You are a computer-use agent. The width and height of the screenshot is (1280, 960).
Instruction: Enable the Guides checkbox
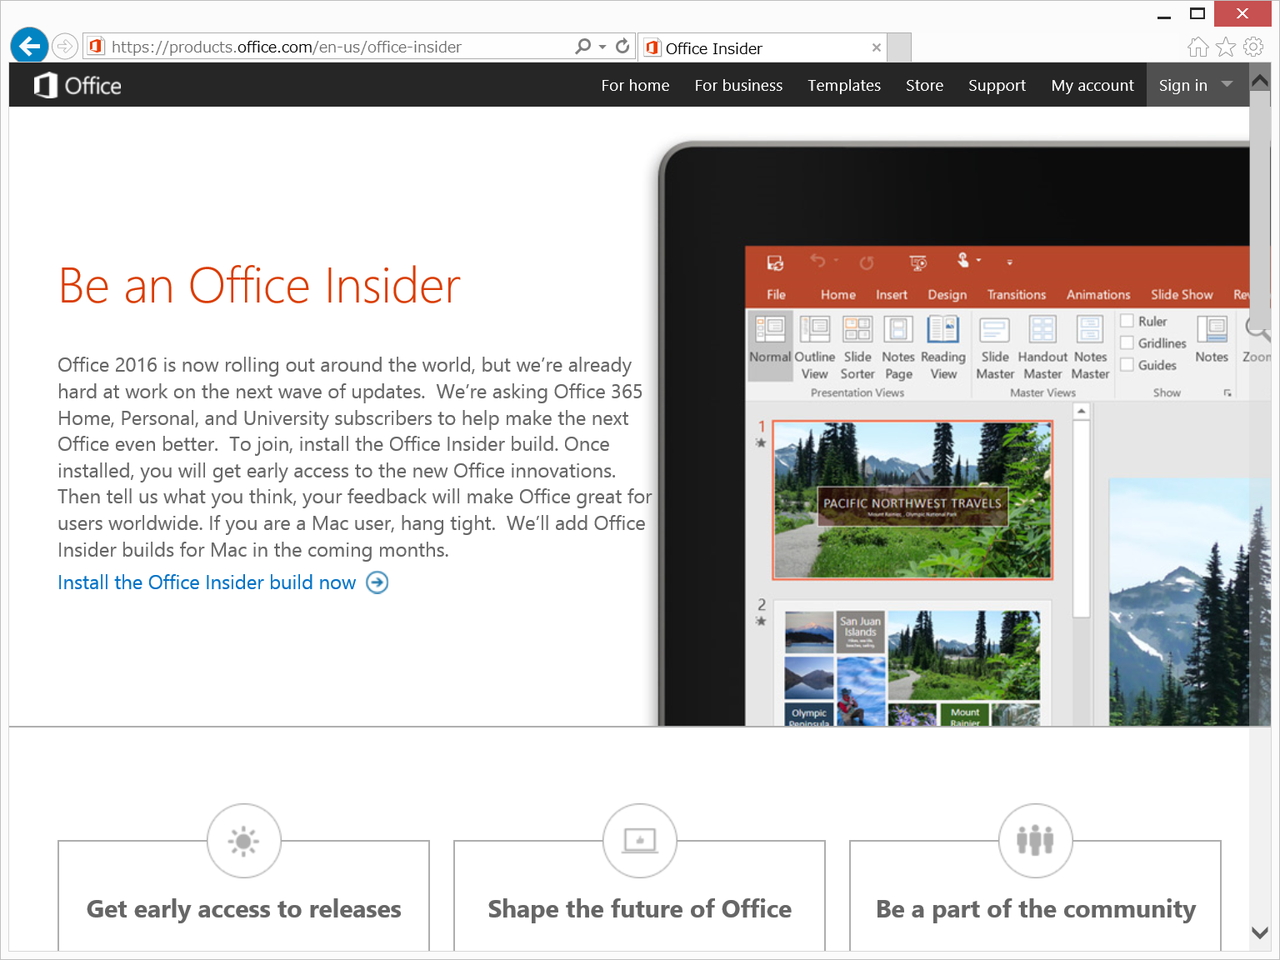tap(1129, 364)
